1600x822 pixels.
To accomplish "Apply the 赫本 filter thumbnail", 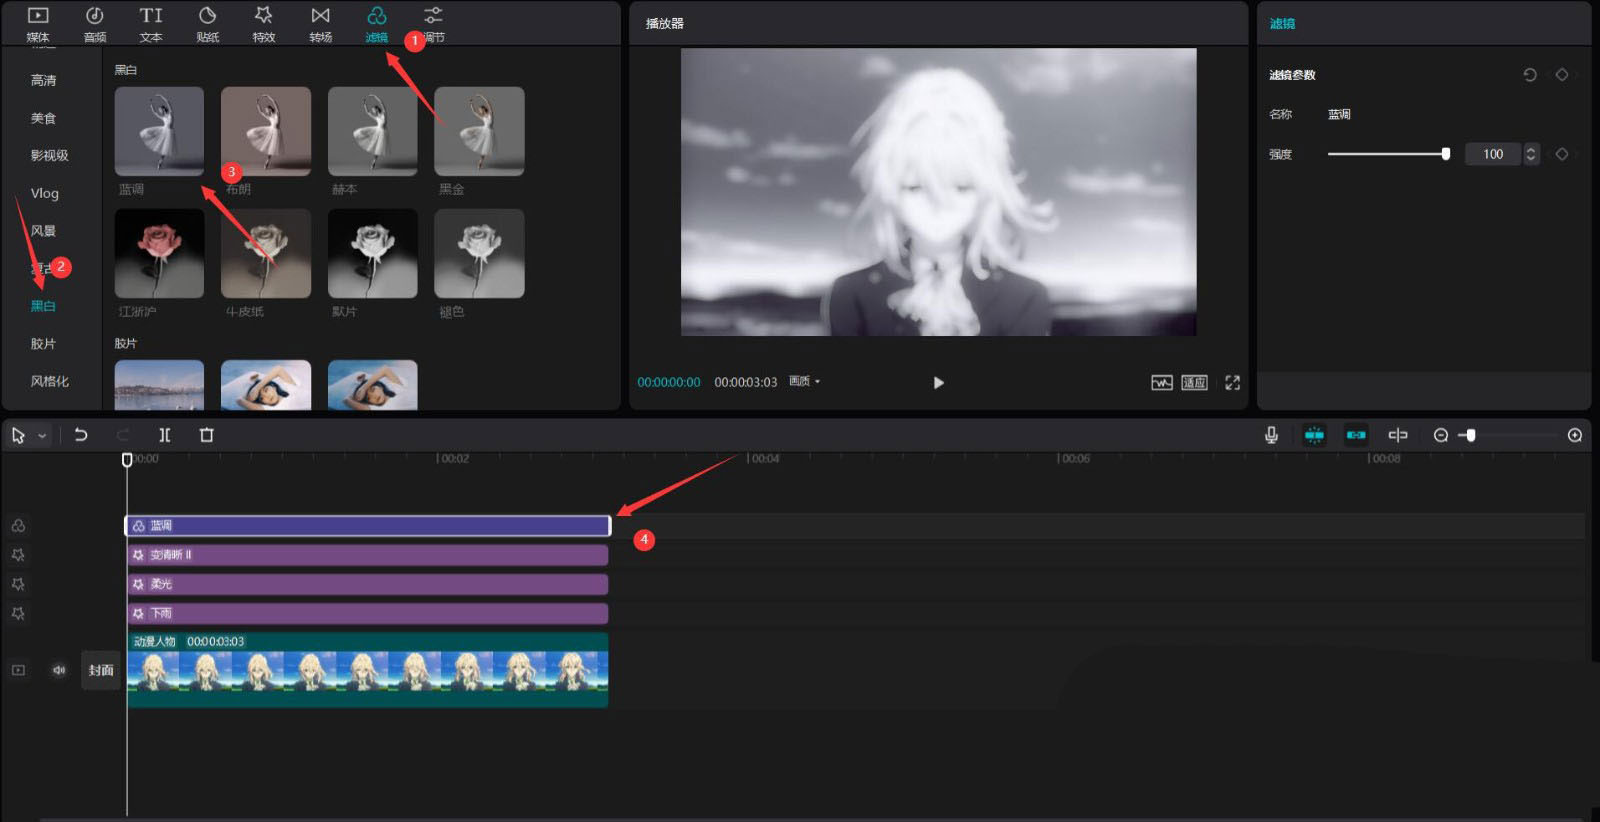I will [x=373, y=131].
